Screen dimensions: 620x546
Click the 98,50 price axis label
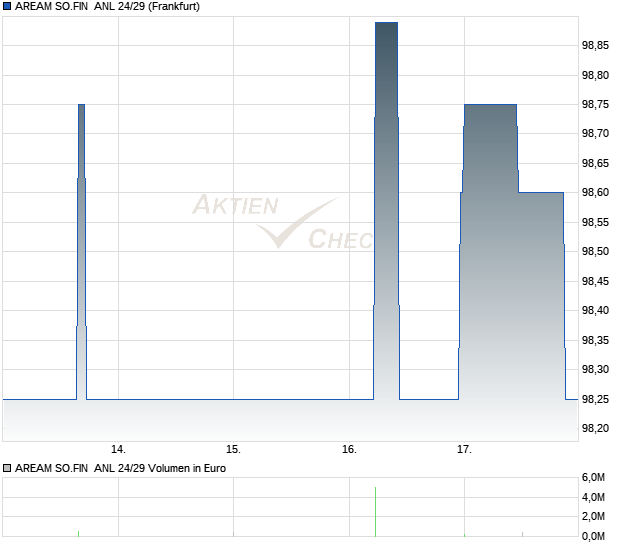[x=595, y=251]
